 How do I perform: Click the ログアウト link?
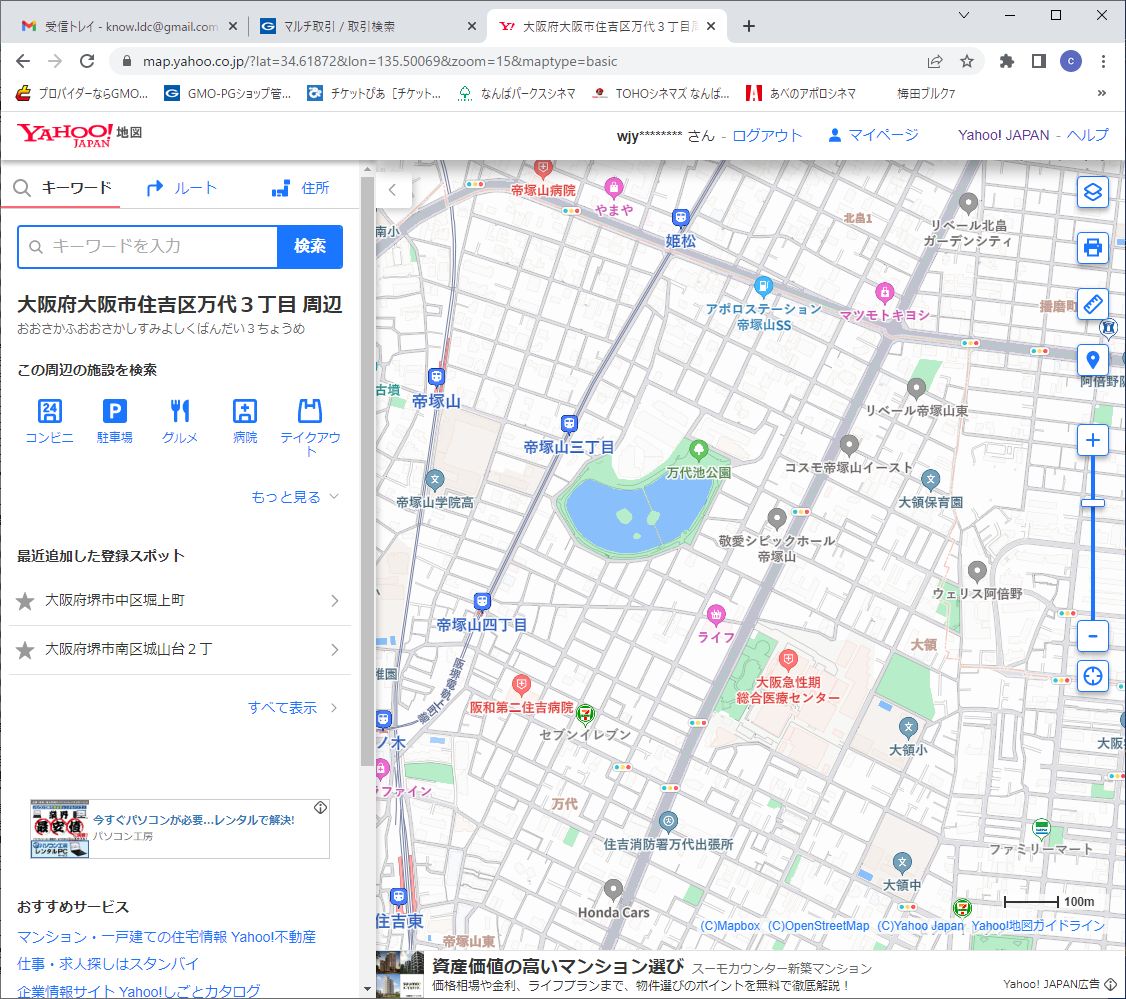[x=767, y=135]
